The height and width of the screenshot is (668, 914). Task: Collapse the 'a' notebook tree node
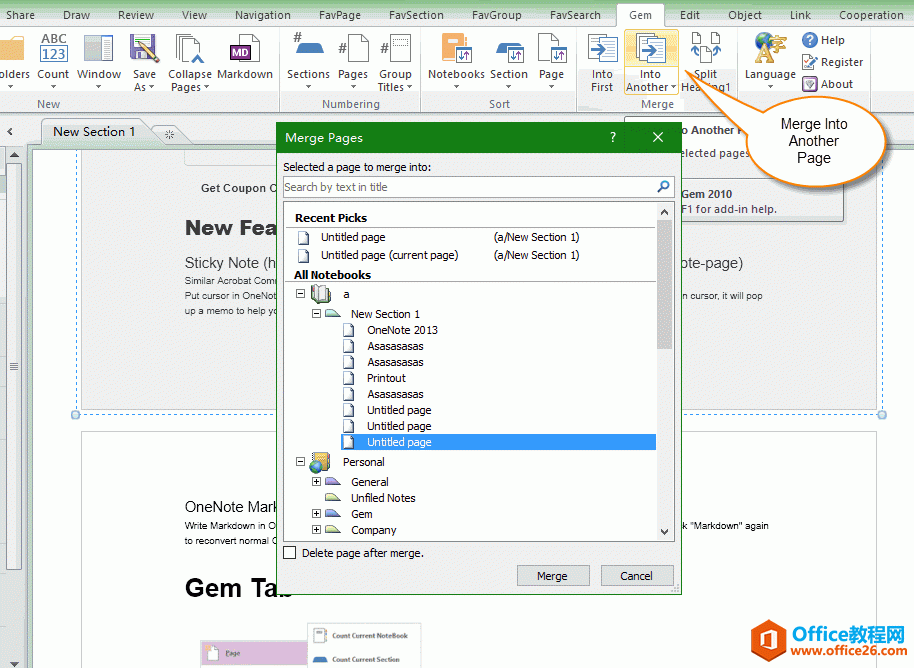(301, 294)
